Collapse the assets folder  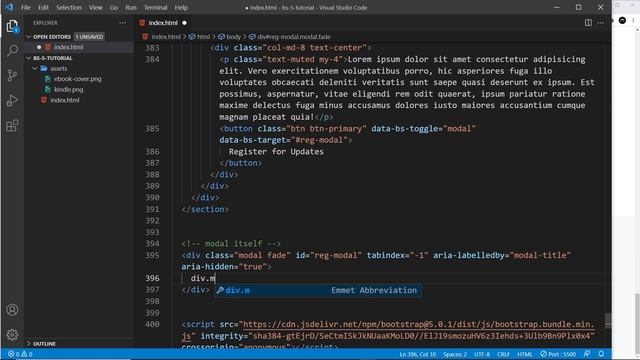coord(59,69)
